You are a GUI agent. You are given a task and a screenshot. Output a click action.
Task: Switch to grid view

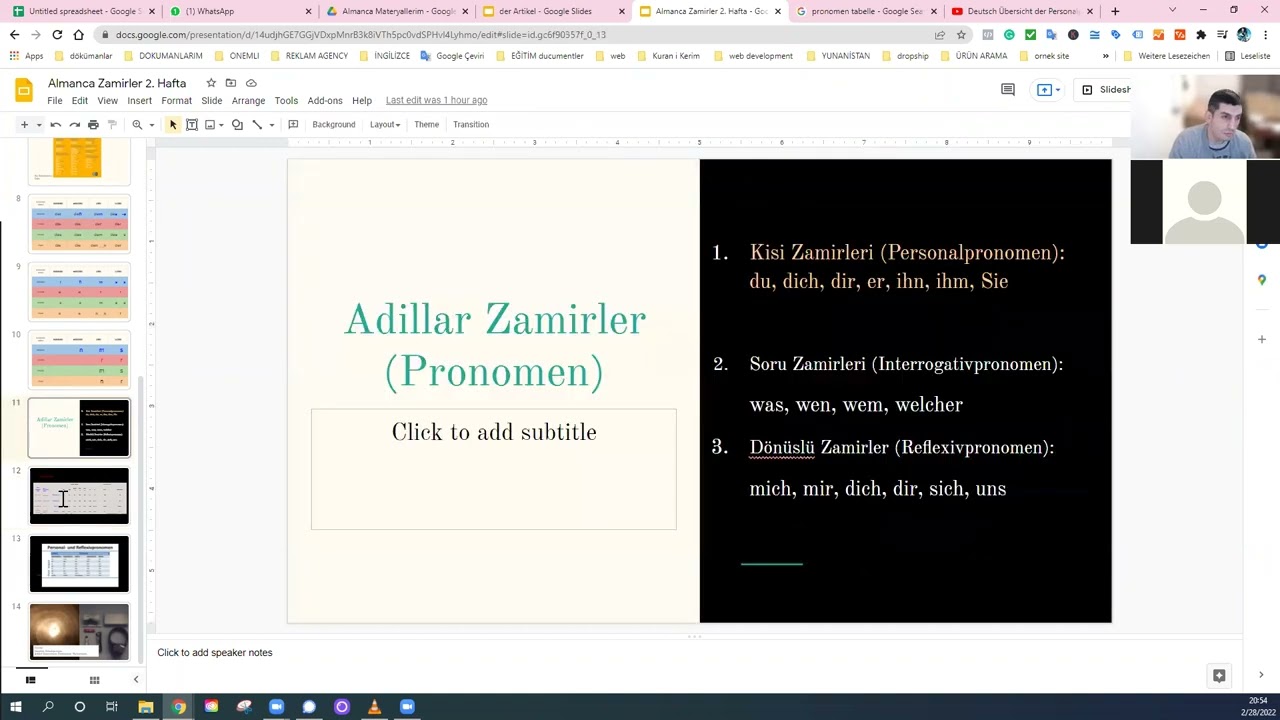tap(94, 680)
